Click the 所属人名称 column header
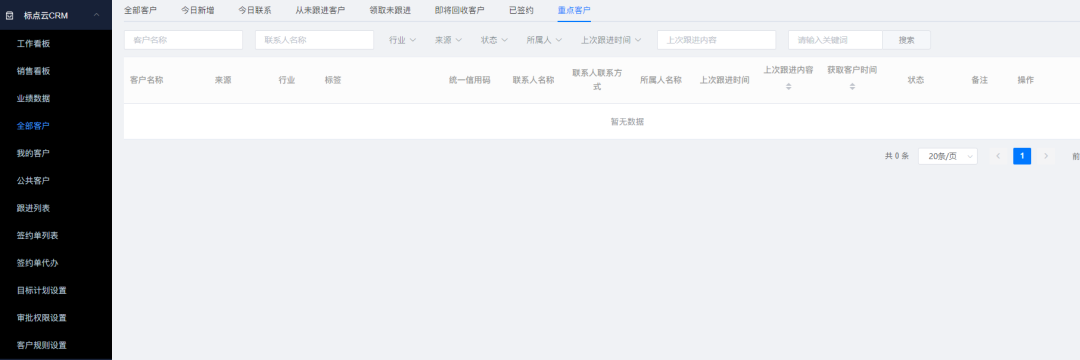This screenshot has width=1080, height=360. 661,80
